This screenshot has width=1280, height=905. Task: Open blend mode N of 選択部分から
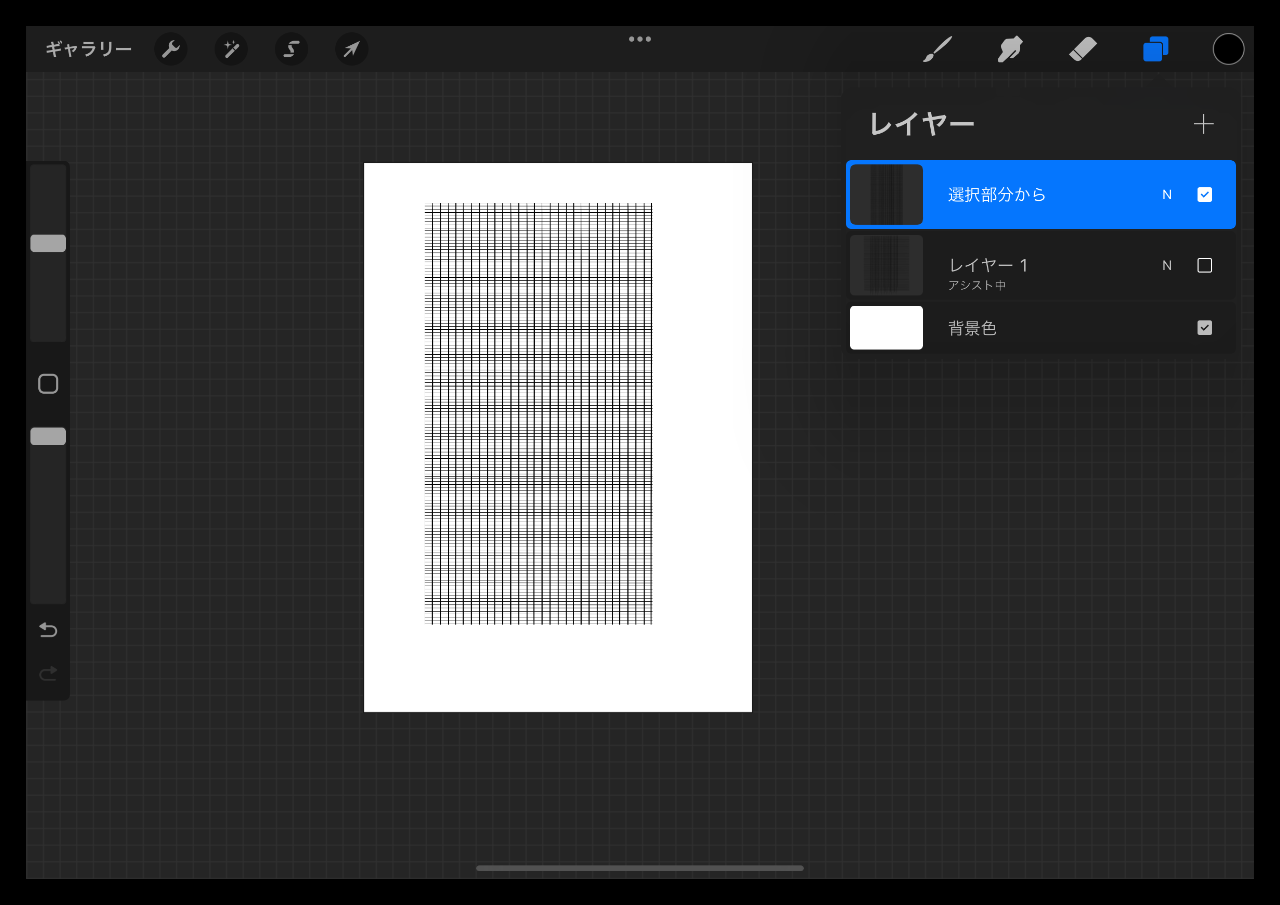coord(1167,195)
